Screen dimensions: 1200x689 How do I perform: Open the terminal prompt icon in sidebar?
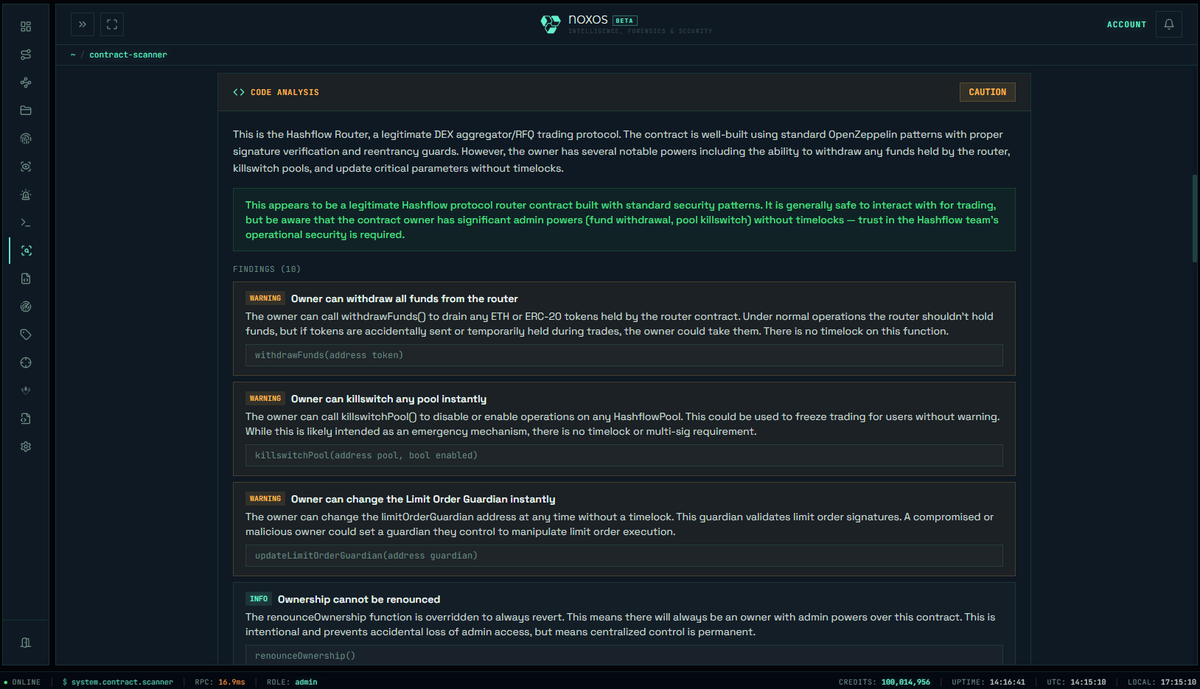26,222
